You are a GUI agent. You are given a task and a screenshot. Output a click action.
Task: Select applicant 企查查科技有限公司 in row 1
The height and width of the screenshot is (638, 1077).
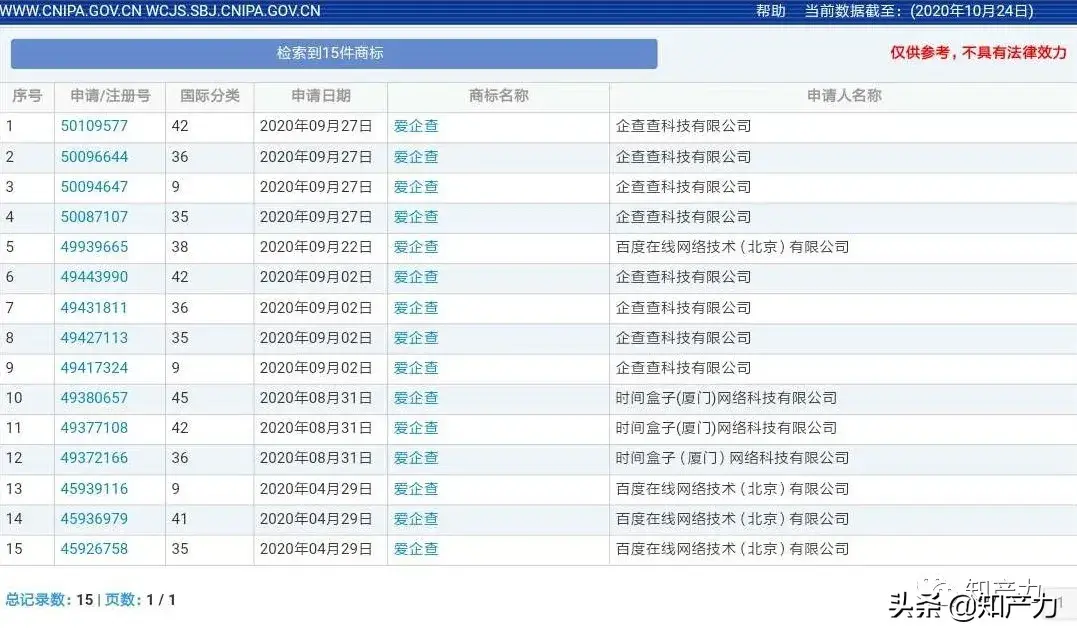coord(683,126)
